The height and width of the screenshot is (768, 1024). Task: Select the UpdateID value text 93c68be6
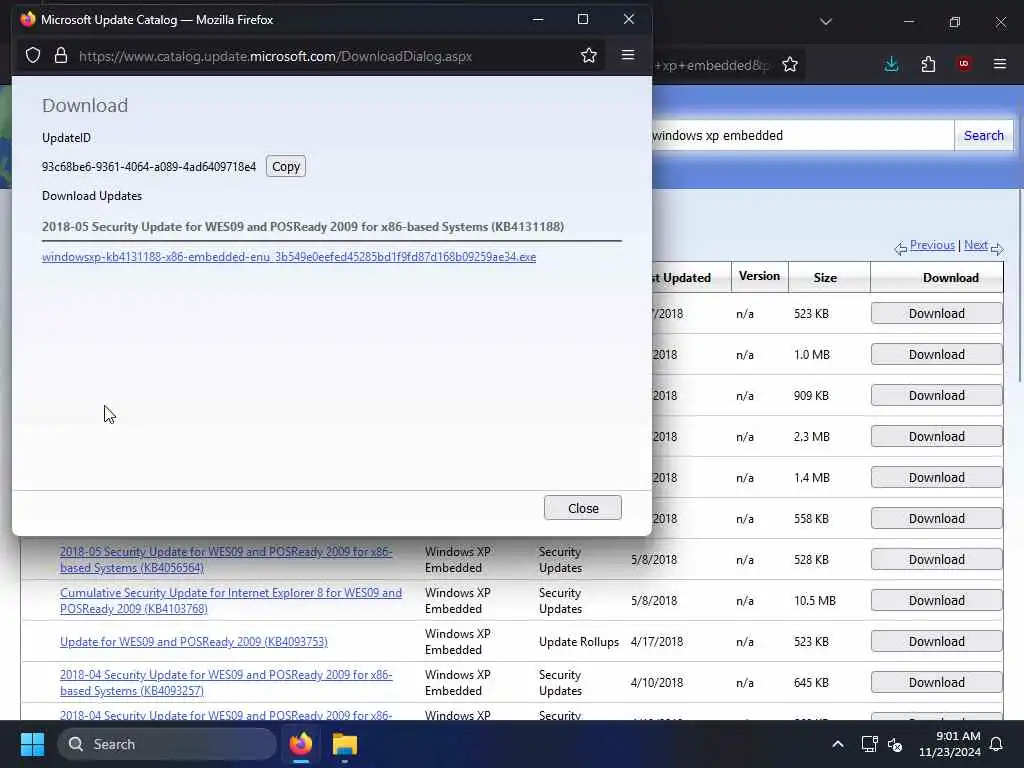tap(149, 167)
